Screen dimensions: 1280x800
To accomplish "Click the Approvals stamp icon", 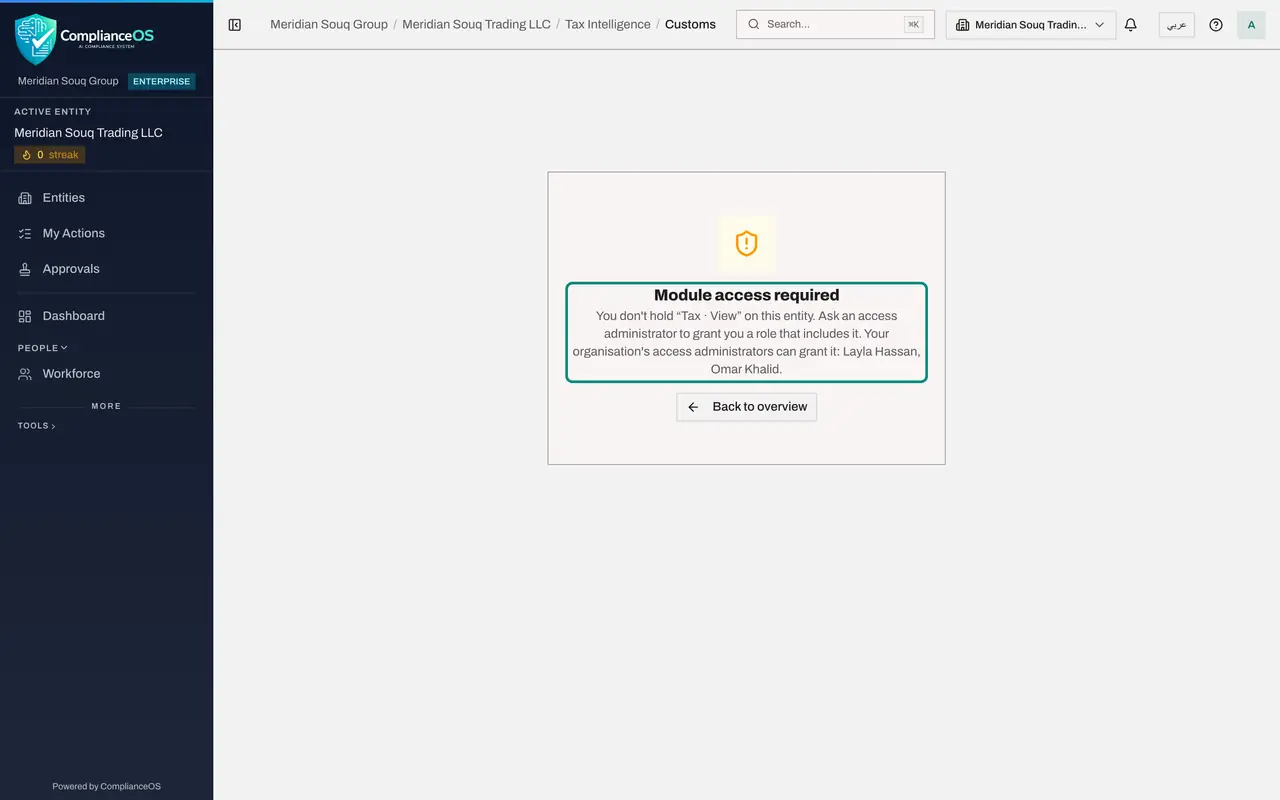I will click(x=25, y=269).
